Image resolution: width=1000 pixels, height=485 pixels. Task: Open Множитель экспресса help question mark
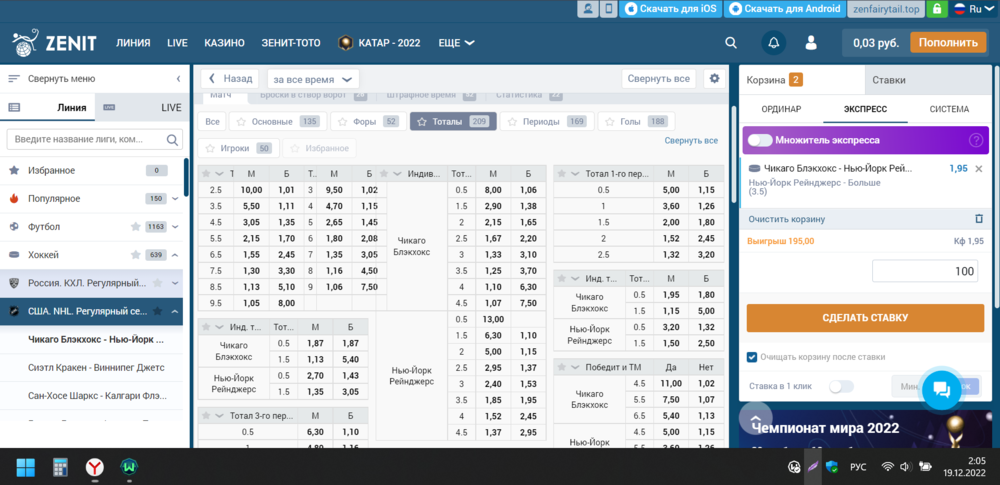pyautogui.click(x=976, y=140)
